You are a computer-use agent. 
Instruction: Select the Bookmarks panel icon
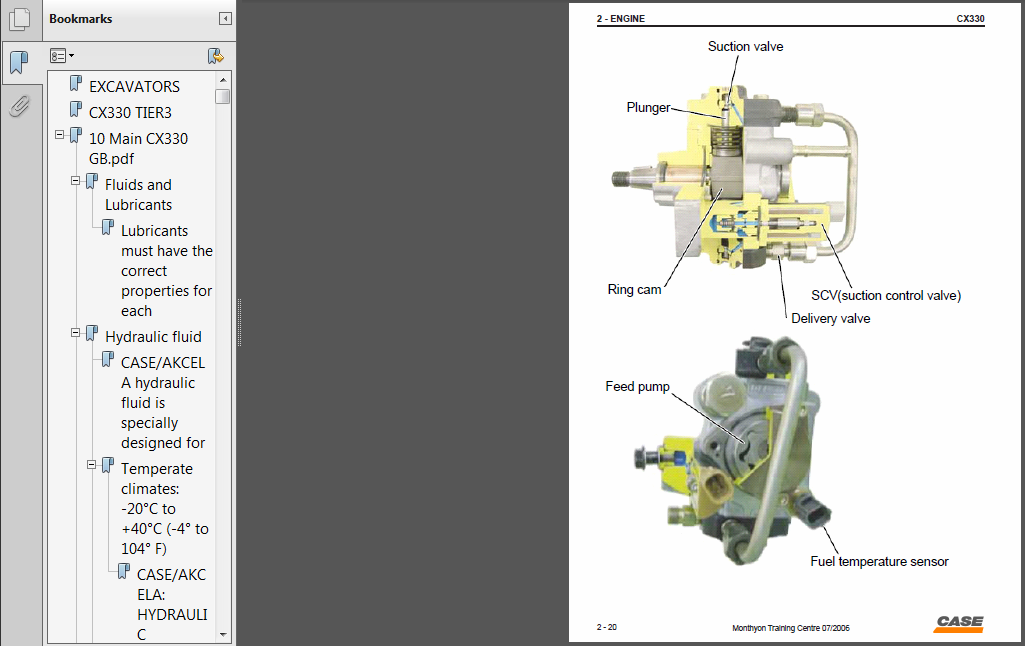(20, 63)
